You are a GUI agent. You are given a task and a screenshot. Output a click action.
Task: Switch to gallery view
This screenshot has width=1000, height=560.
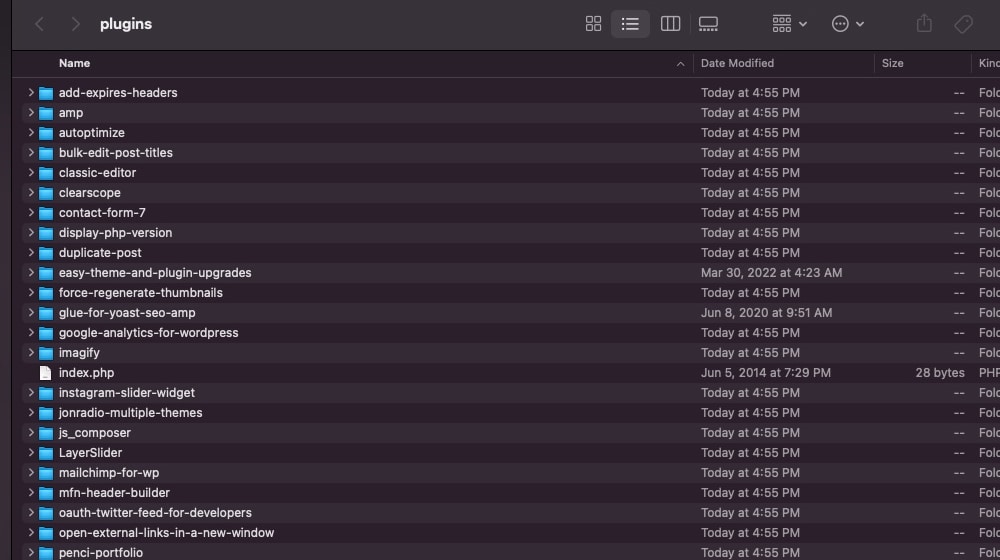point(708,24)
